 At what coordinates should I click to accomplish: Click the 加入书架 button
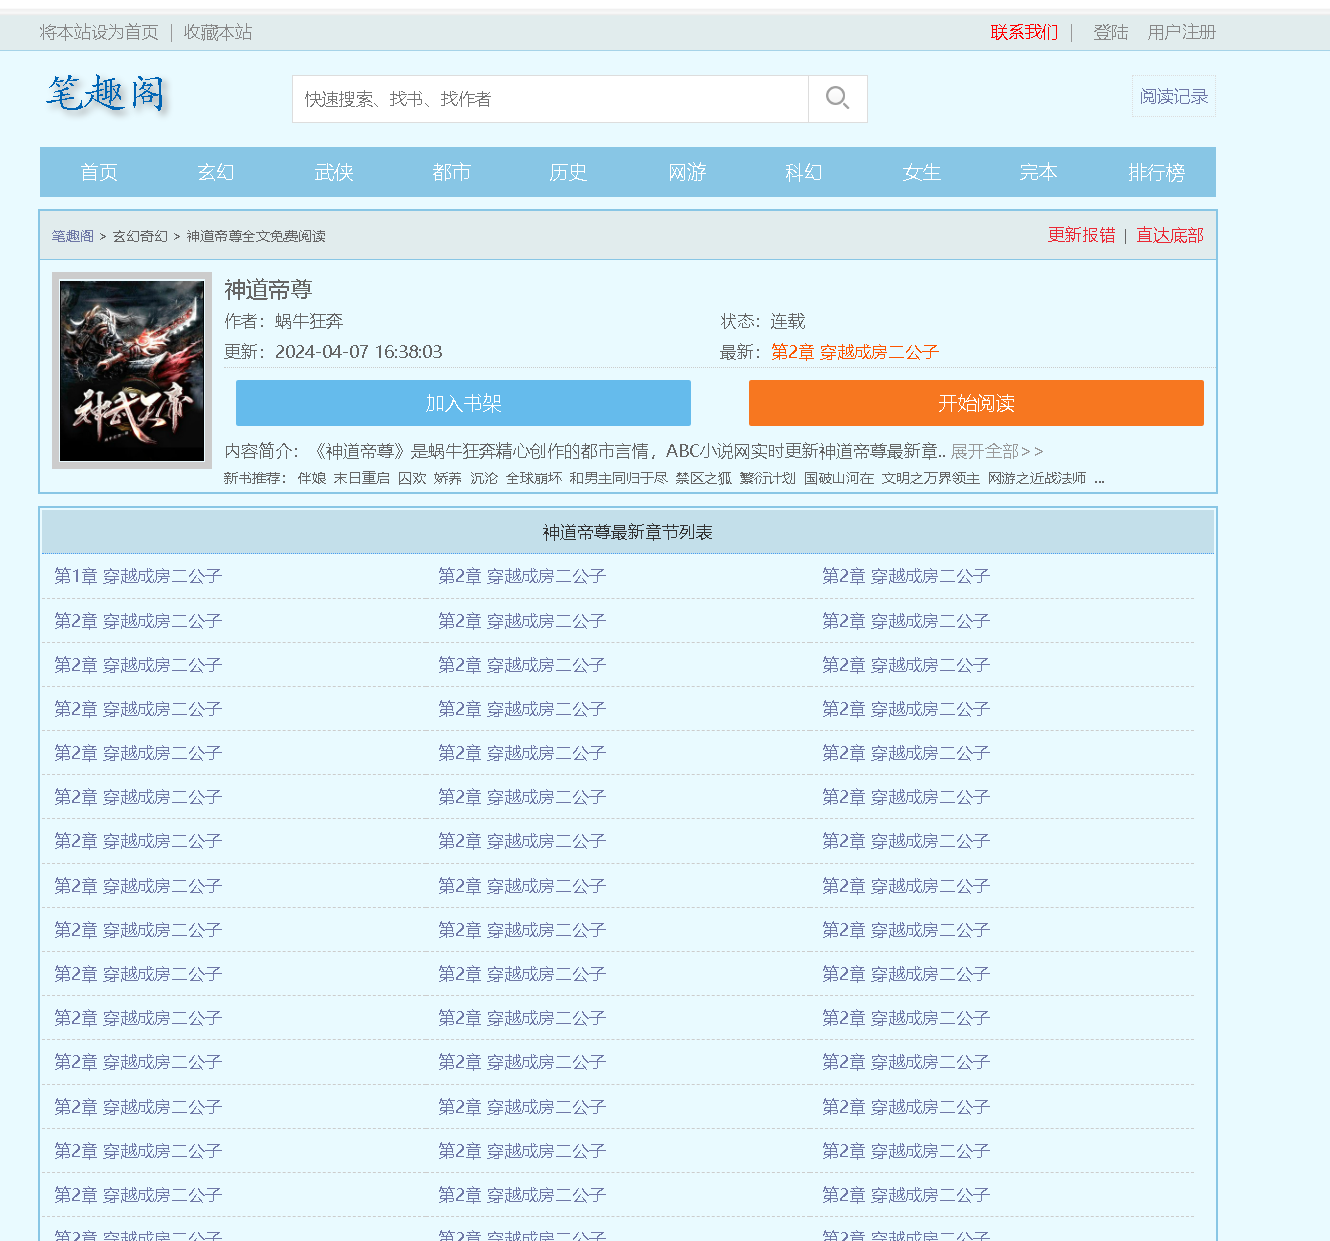tap(463, 403)
